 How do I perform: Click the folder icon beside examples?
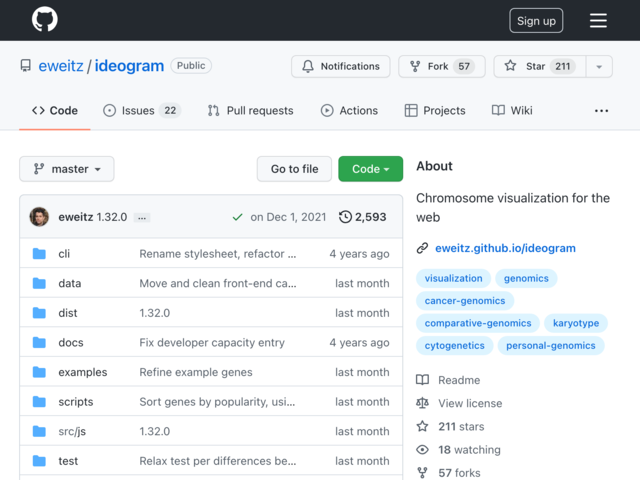[x=39, y=372]
